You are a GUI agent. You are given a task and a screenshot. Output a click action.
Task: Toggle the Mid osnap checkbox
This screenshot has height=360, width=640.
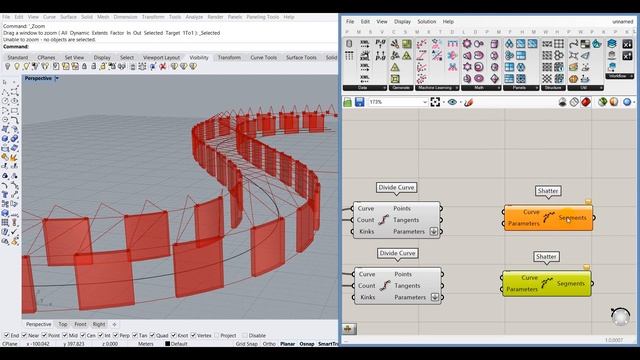[64, 336]
